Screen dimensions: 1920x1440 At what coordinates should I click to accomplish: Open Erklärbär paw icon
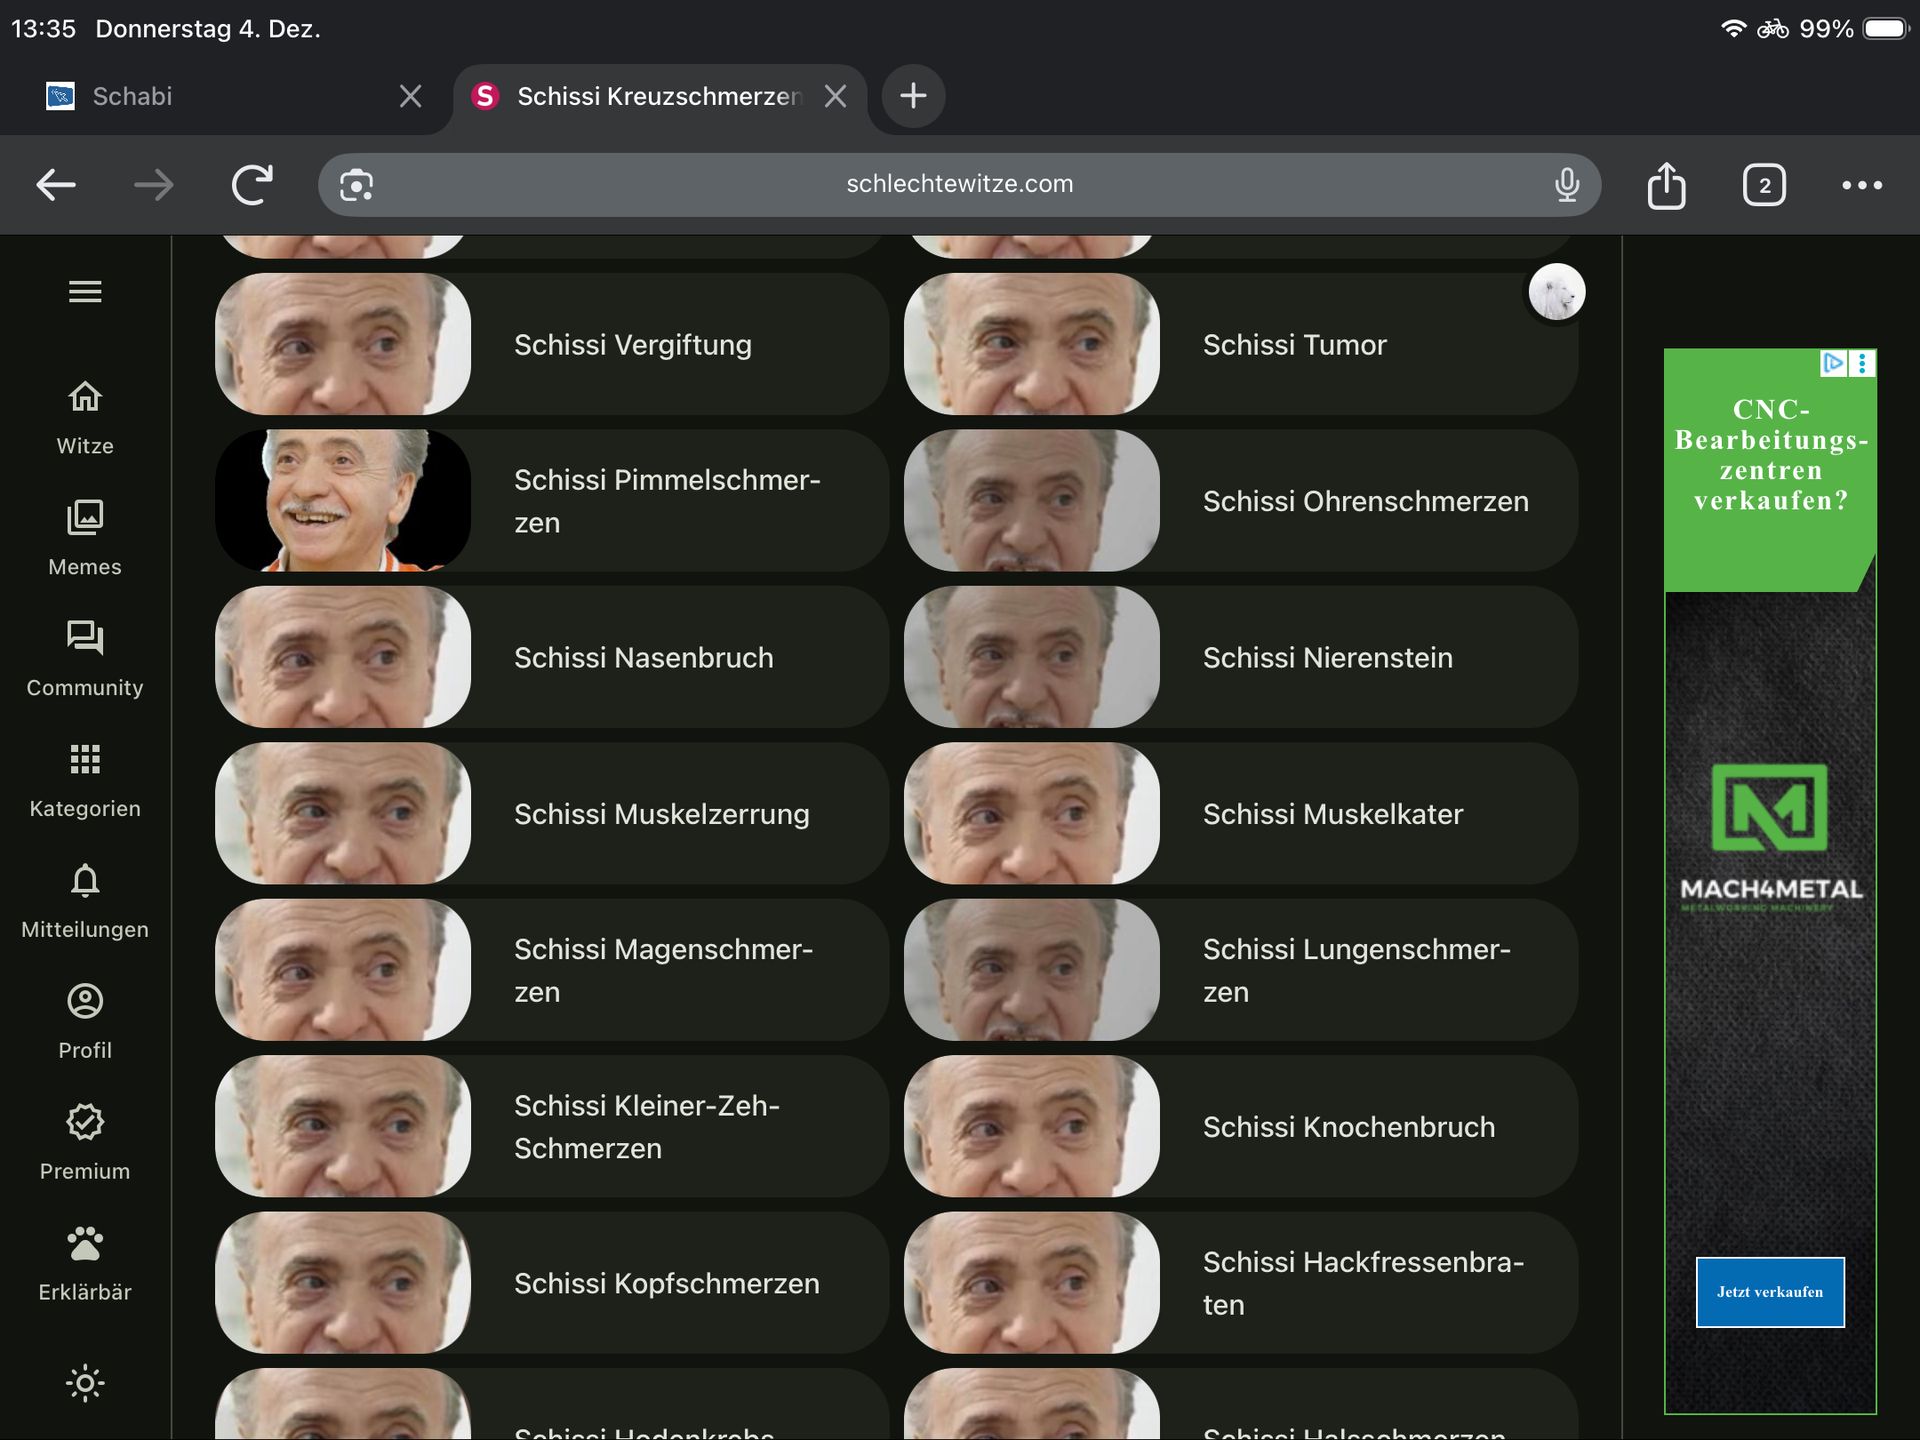(85, 1244)
